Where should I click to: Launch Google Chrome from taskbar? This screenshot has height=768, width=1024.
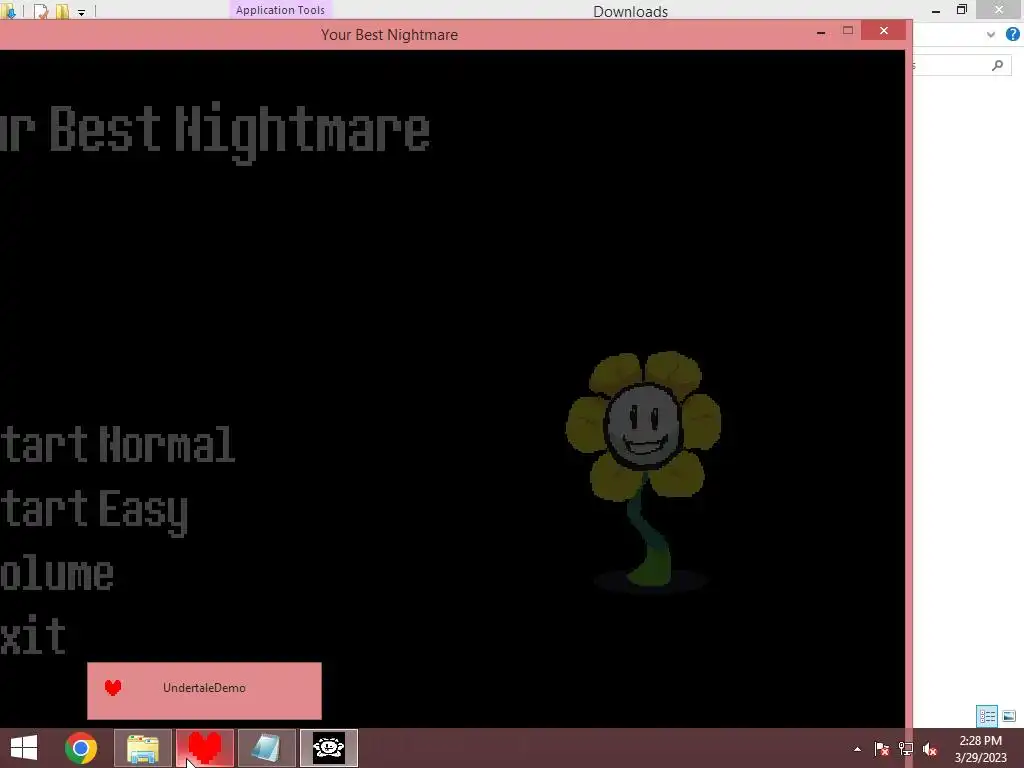[81, 748]
